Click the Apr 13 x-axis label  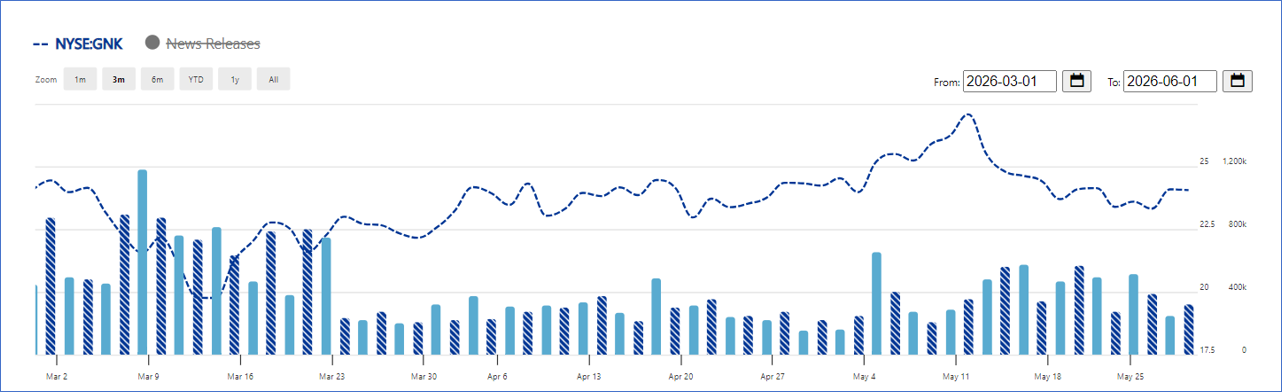coord(589,377)
